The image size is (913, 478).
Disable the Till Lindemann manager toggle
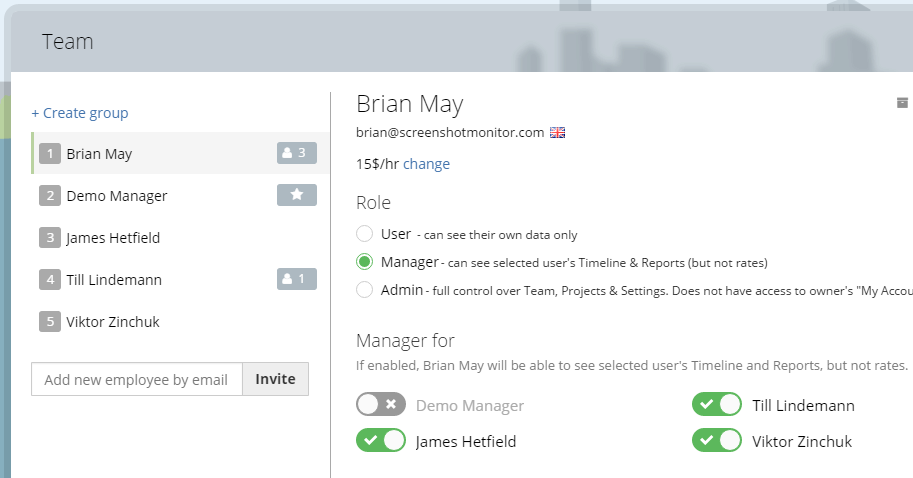pos(717,405)
